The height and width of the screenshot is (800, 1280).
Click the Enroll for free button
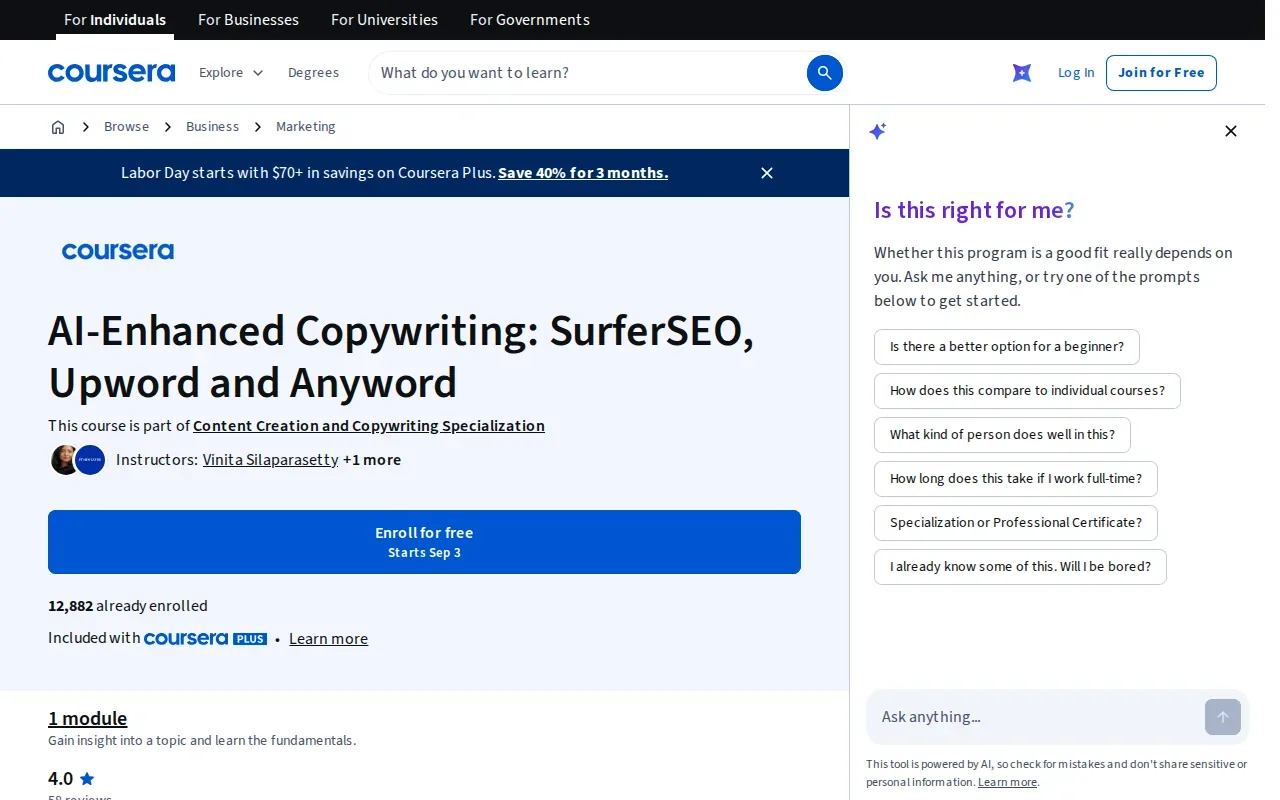tap(424, 542)
